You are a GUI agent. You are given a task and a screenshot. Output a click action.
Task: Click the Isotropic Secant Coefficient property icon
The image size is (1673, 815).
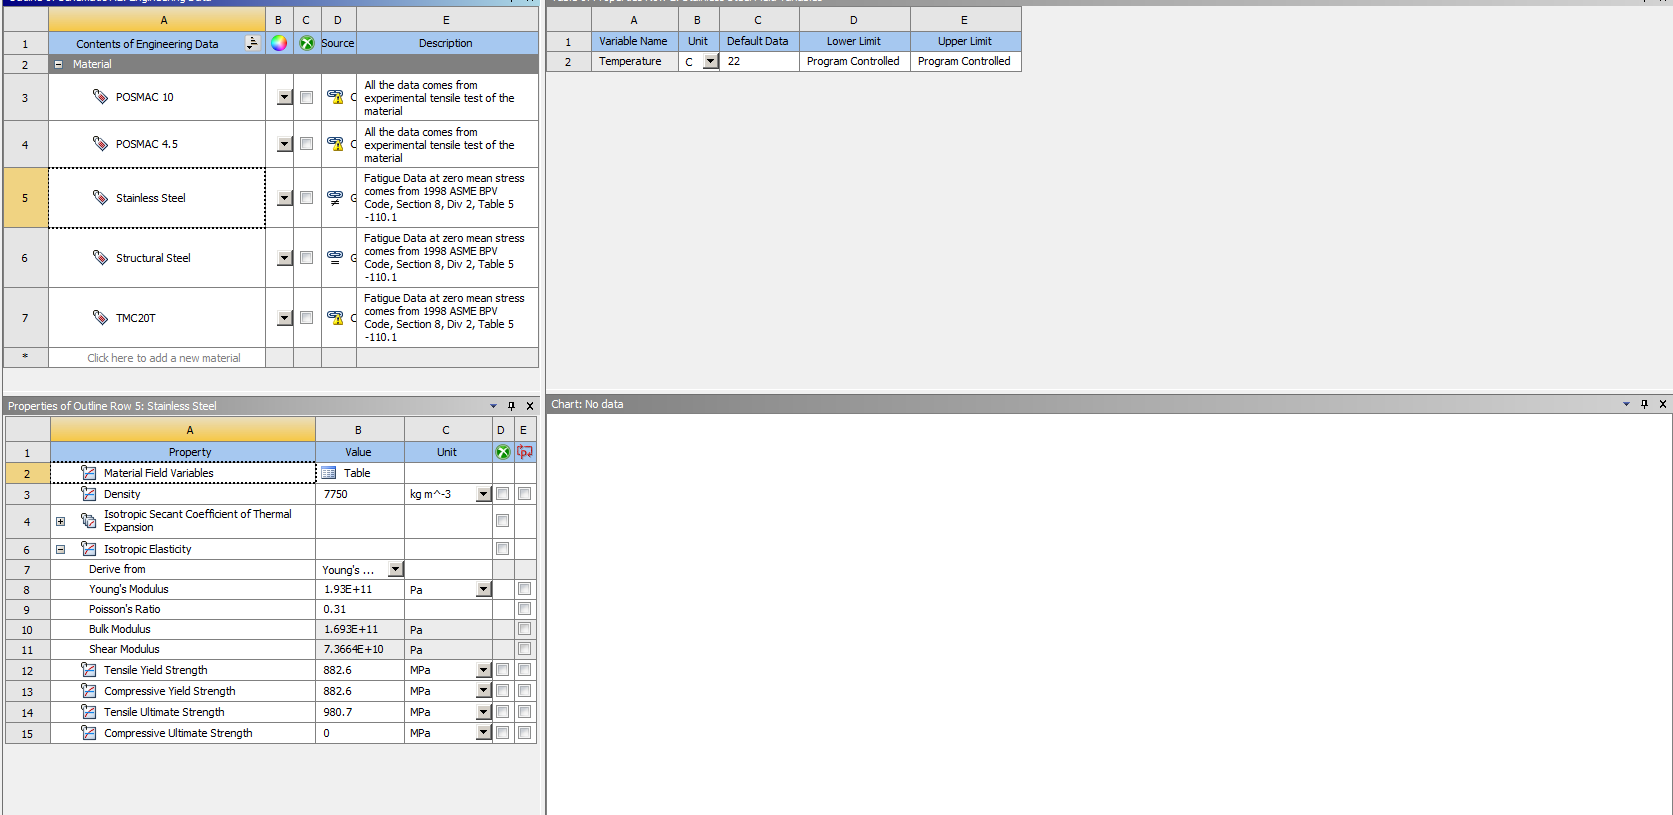pos(89,521)
